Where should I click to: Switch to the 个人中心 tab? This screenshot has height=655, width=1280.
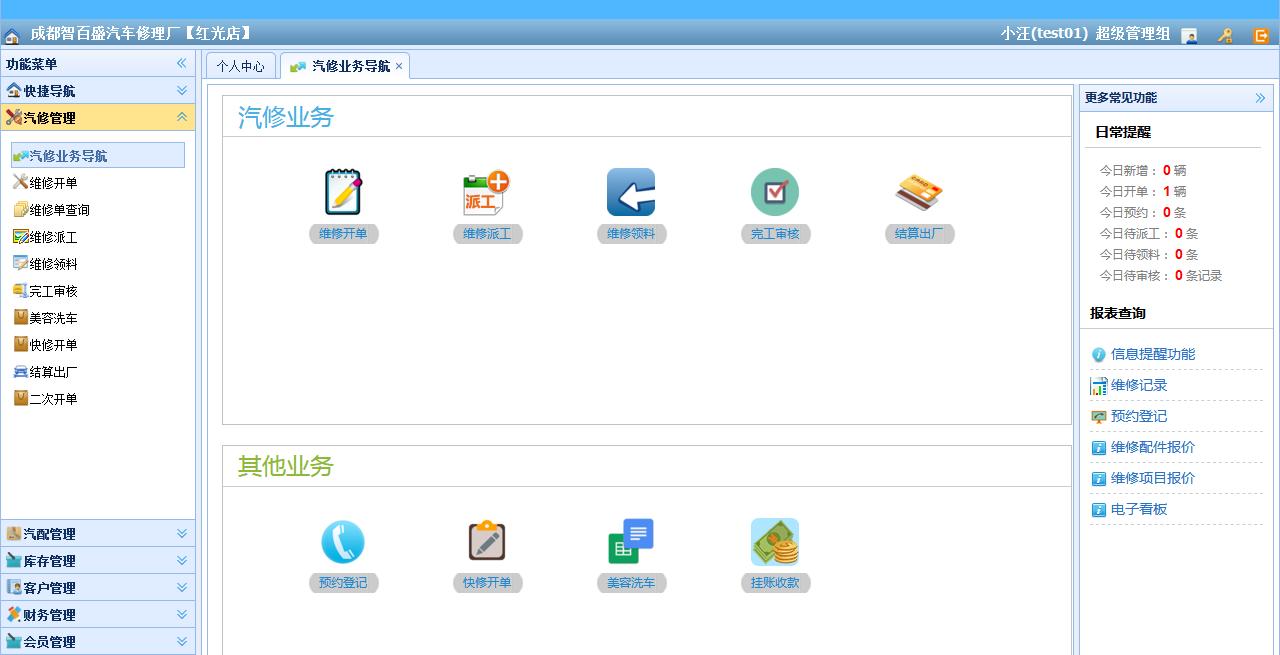pos(241,66)
